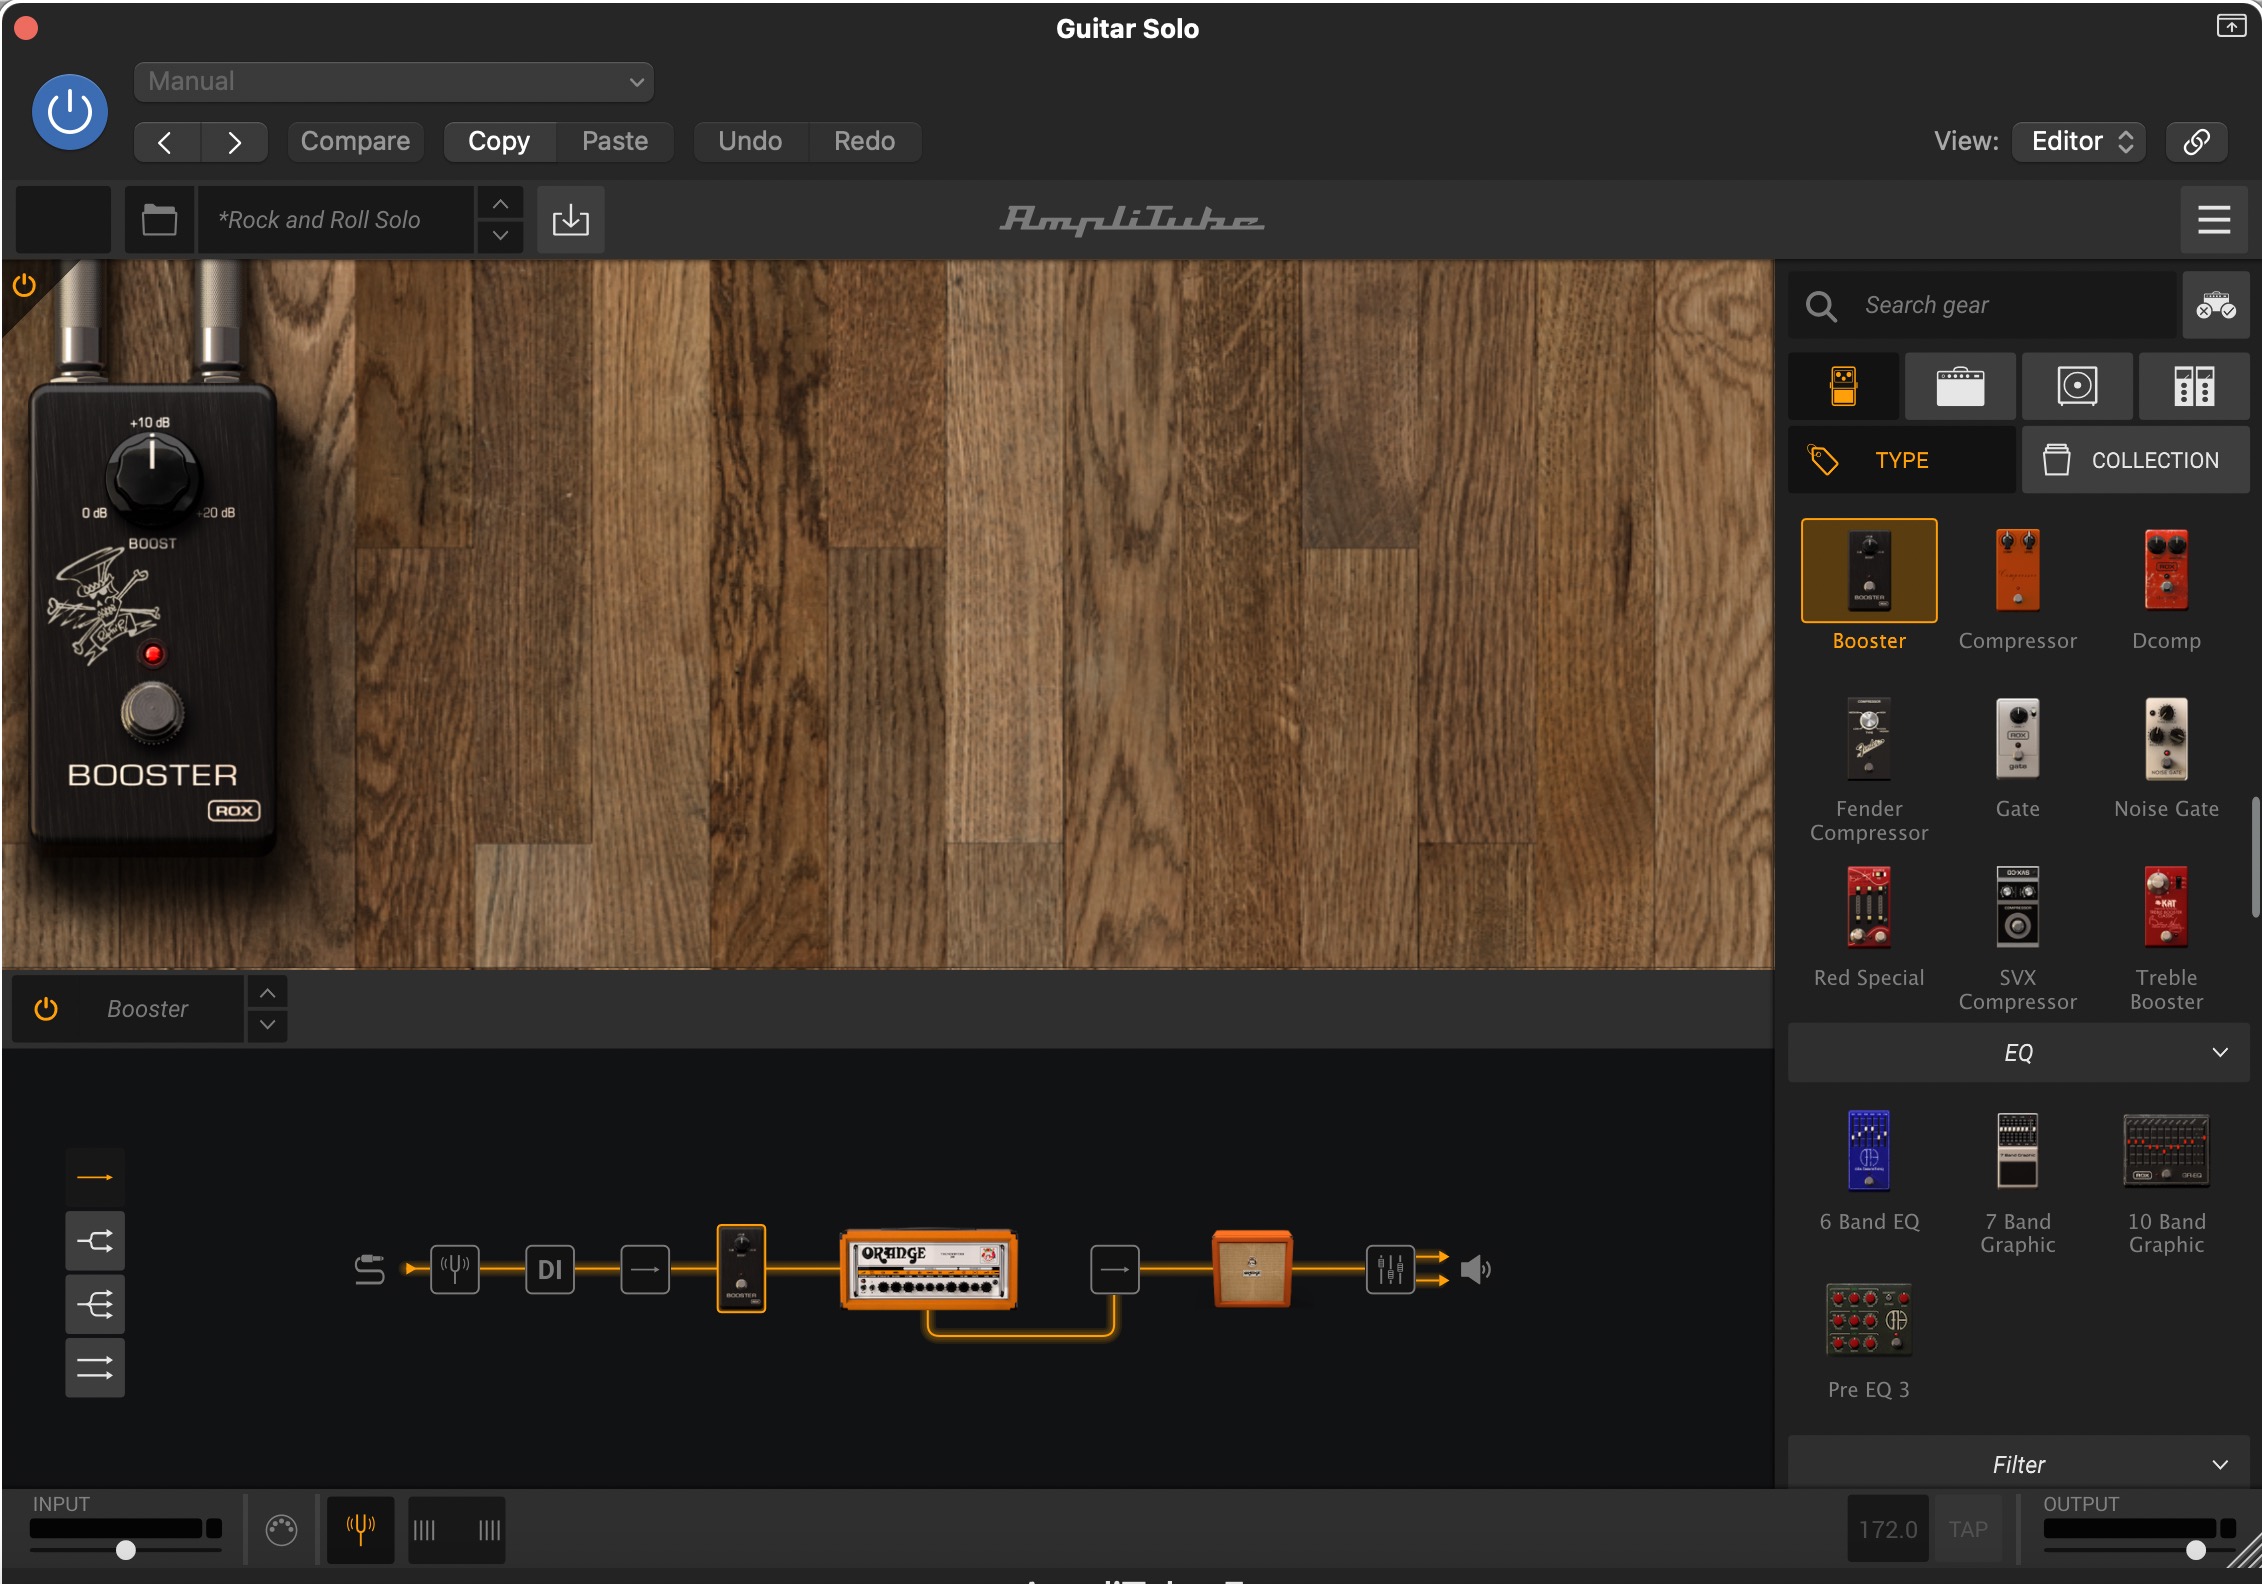
Task: Select the second split routing layout
Action: tap(95, 1241)
